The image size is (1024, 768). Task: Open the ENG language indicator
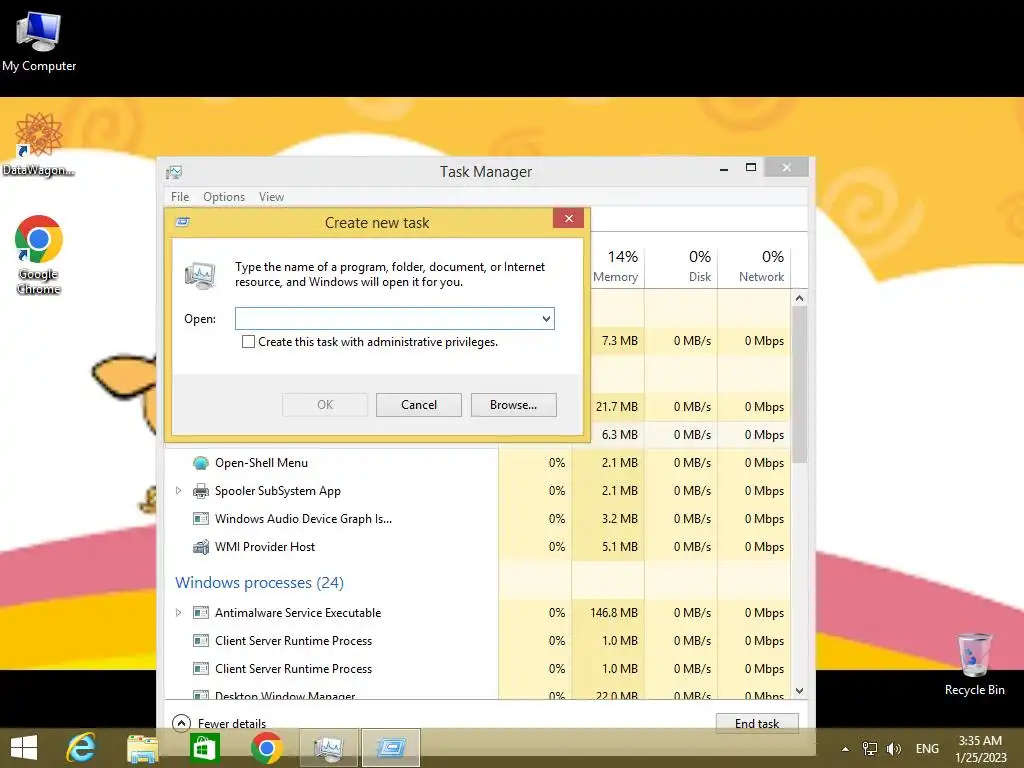click(x=927, y=749)
